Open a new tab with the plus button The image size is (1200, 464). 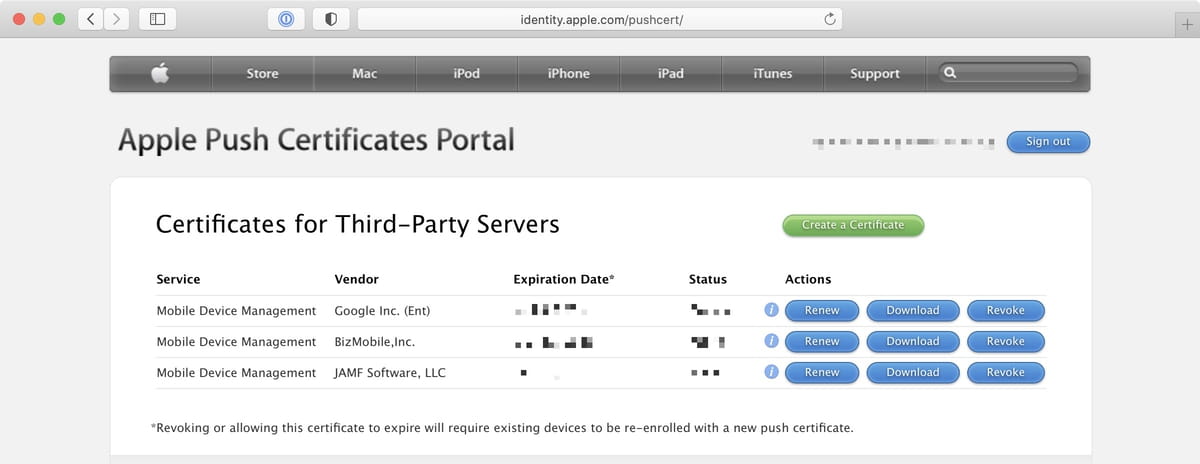pos(1187,24)
